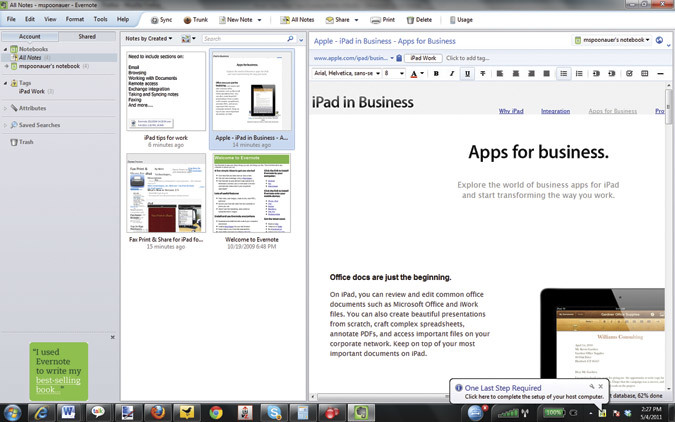Viewport: 675px width, 422px height.
Task: Click the best-selling book ad link
Action: click(58, 385)
